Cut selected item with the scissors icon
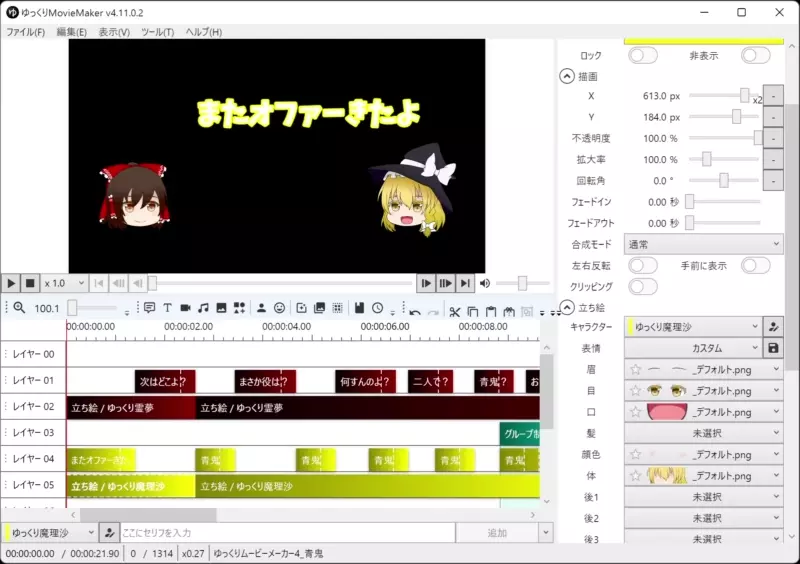 (x=455, y=311)
